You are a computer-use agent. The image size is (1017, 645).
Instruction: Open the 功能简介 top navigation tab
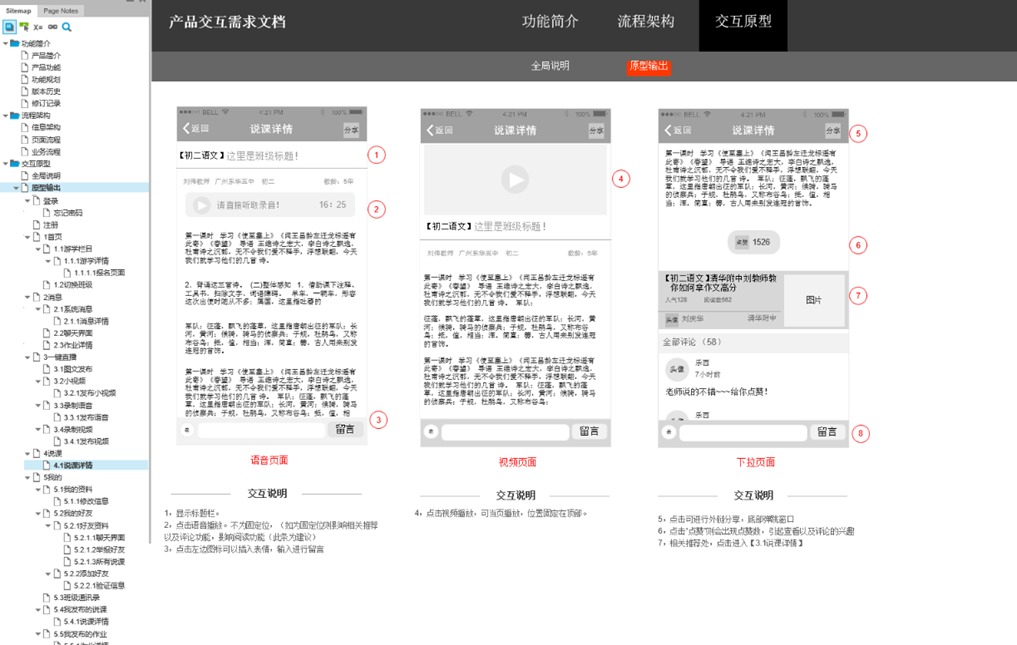550,21
